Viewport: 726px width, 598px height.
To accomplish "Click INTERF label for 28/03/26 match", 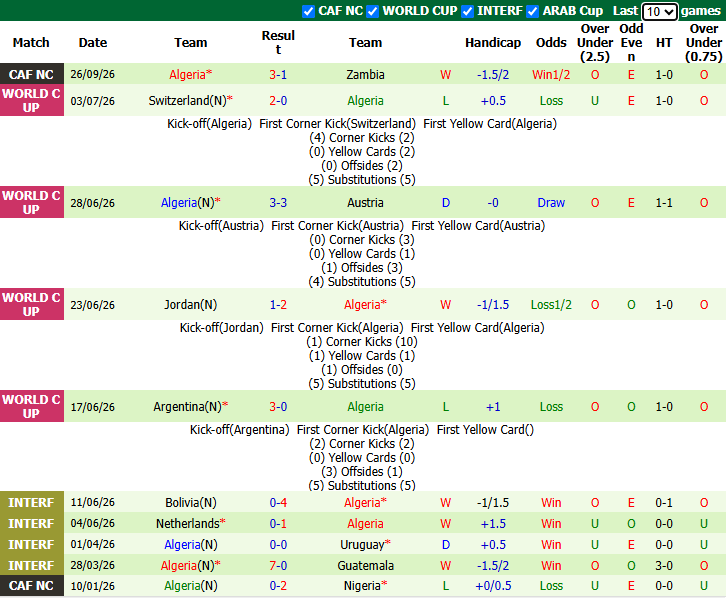I will (x=31, y=565).
